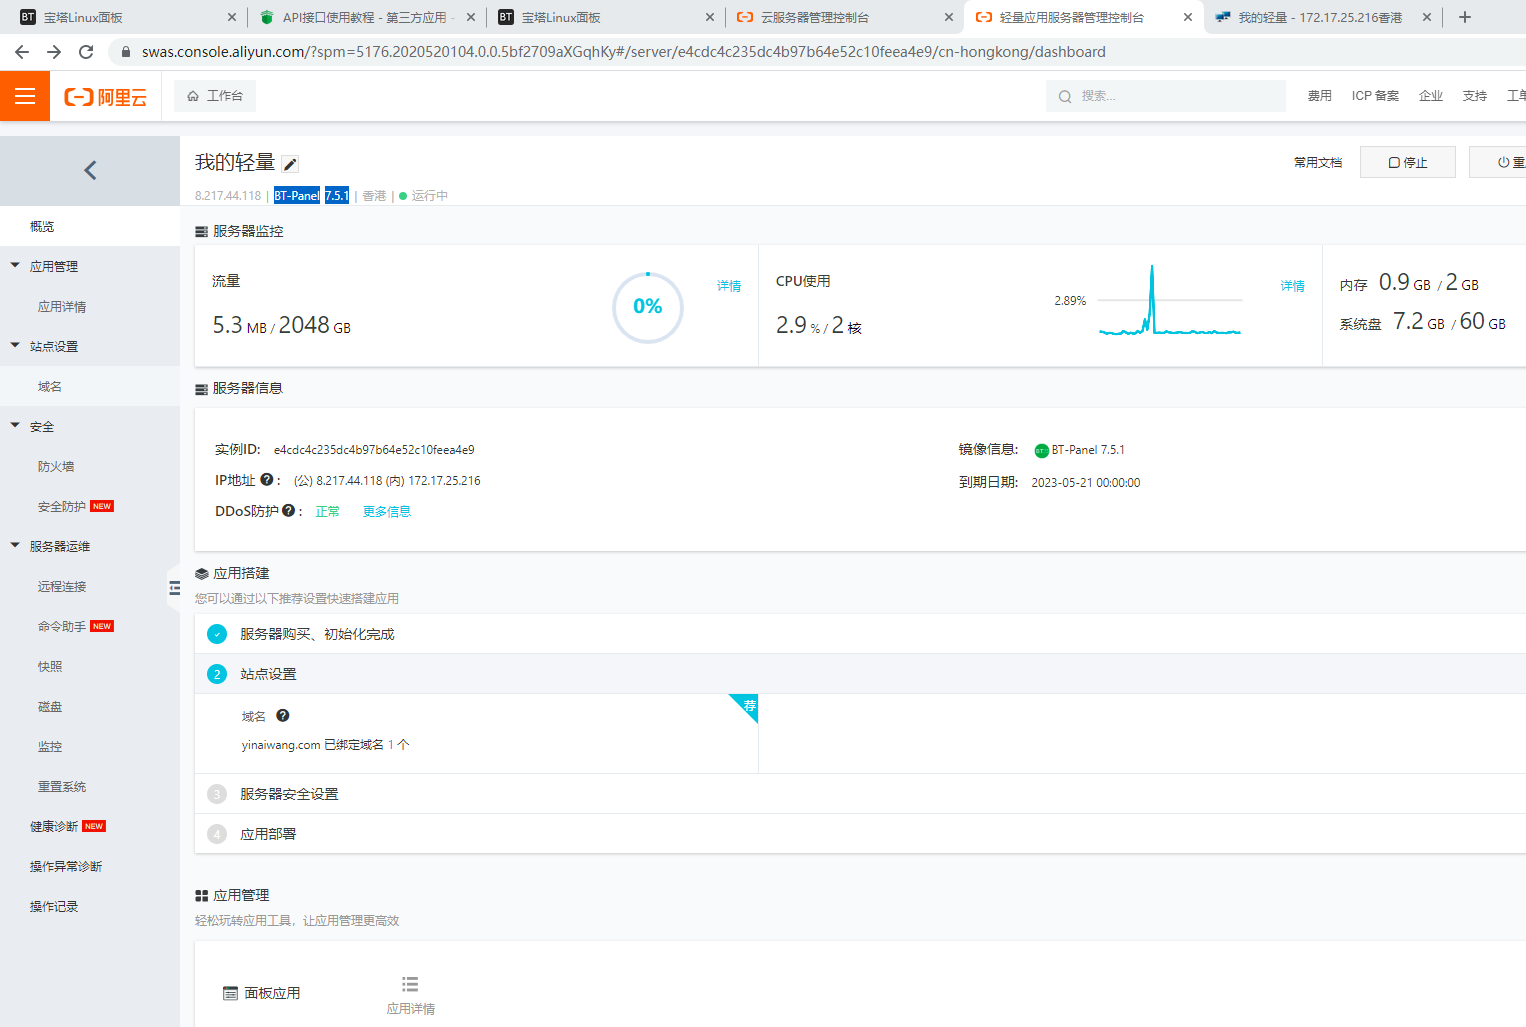Viewport: 1526px width, 1027px height.
Task: Click the Aliyun logo
Action: pyautogui.click(x=105, y=97)
